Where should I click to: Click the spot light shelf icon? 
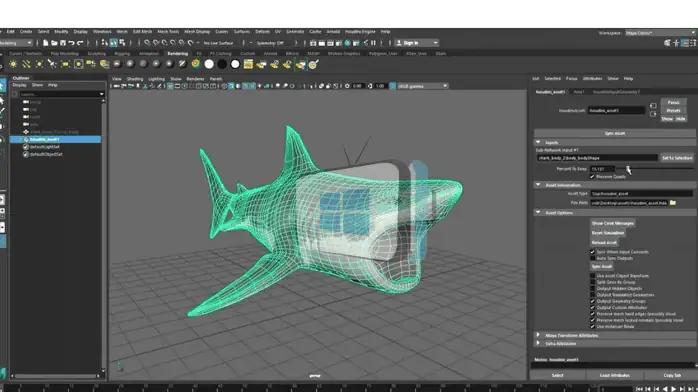point(52,64)
